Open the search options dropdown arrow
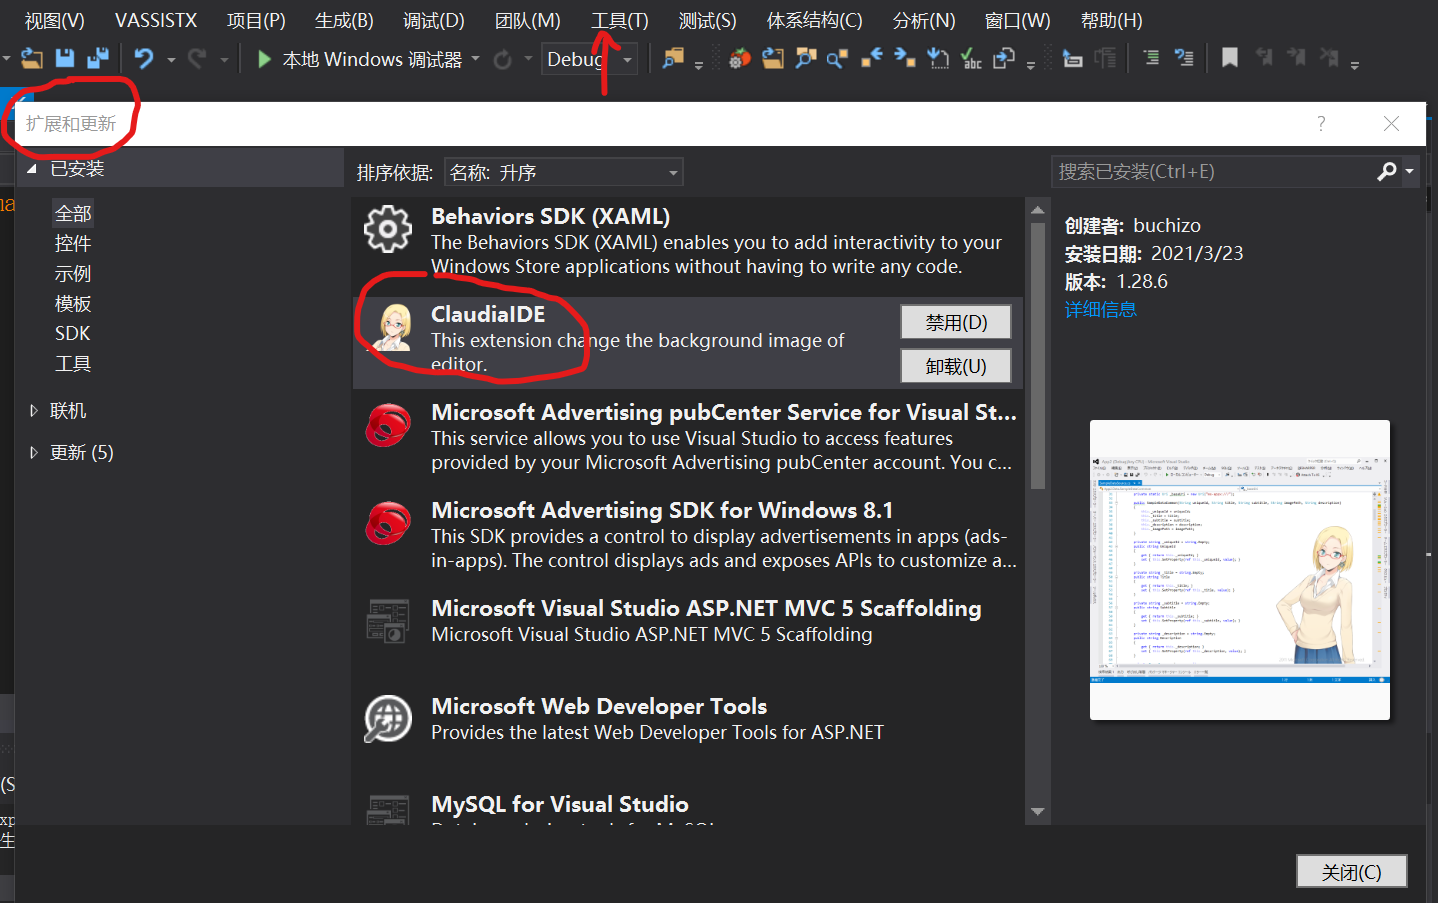The width and height of the screenshot is (1438, 903). point(1409,172)
